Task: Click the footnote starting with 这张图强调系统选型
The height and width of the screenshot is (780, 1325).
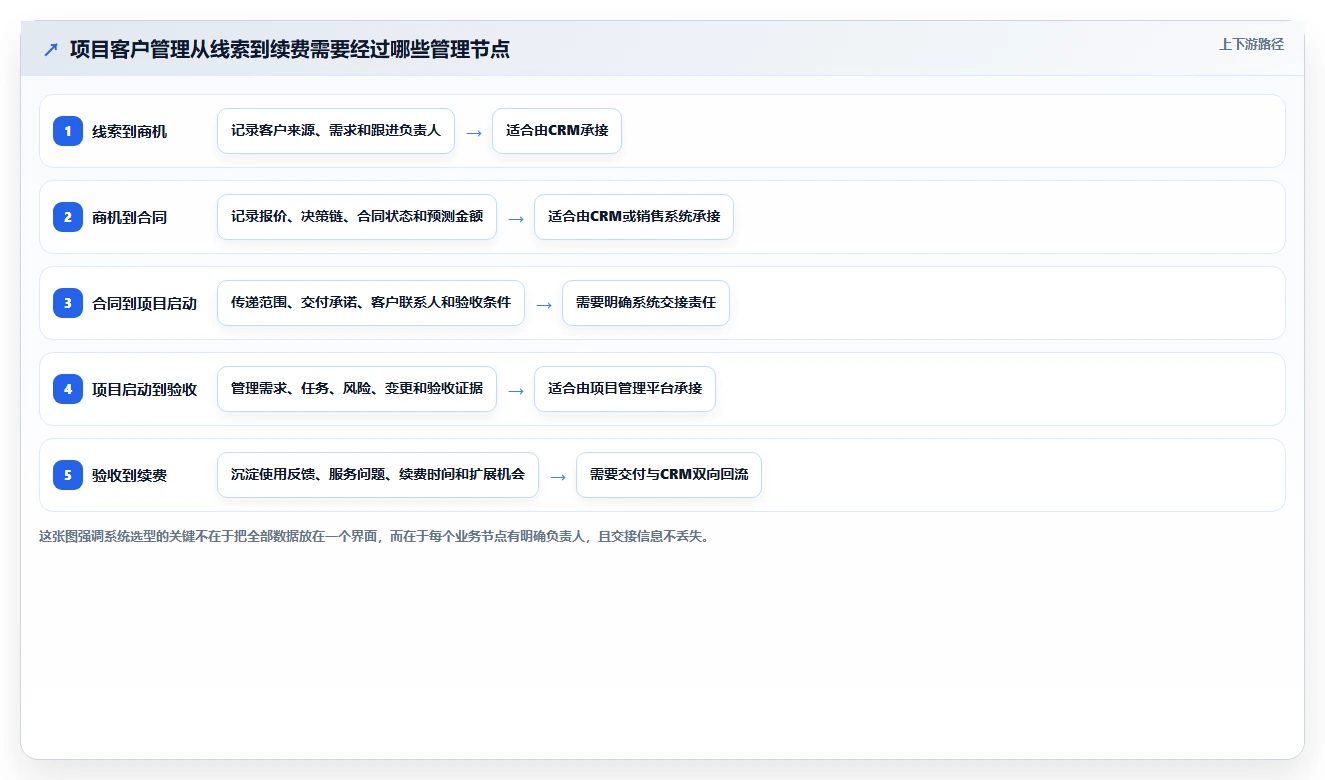Action: coord(374,536)
